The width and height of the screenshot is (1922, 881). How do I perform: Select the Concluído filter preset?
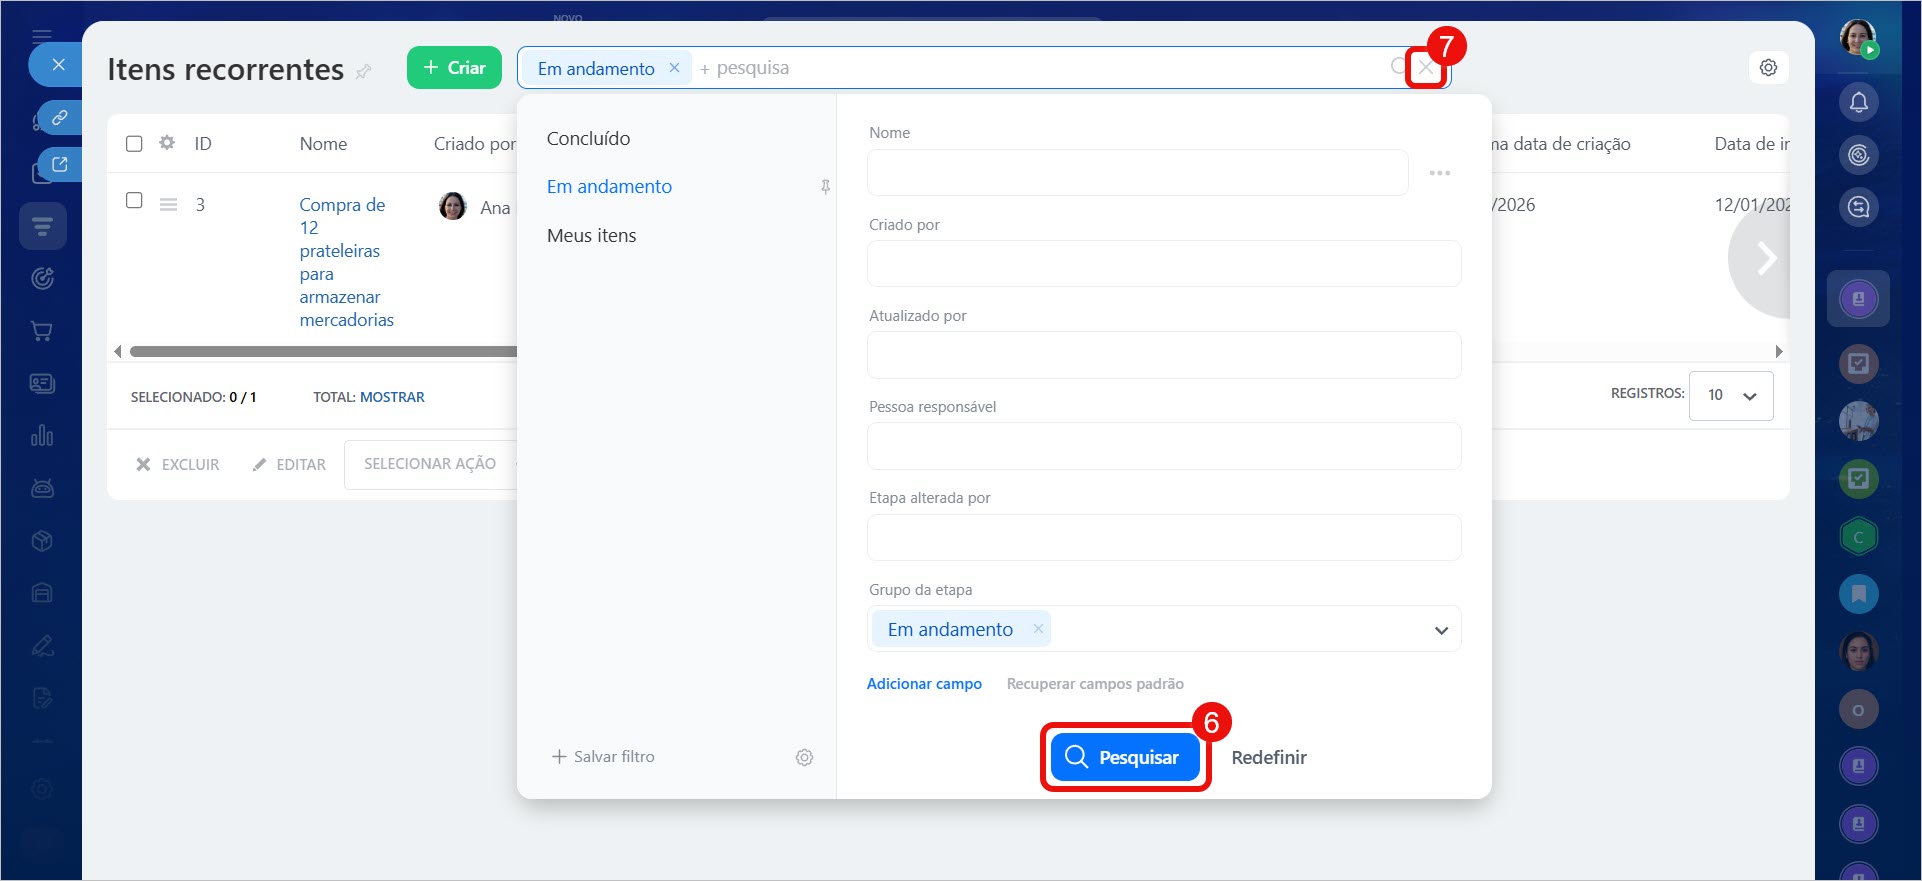point(588,139)
